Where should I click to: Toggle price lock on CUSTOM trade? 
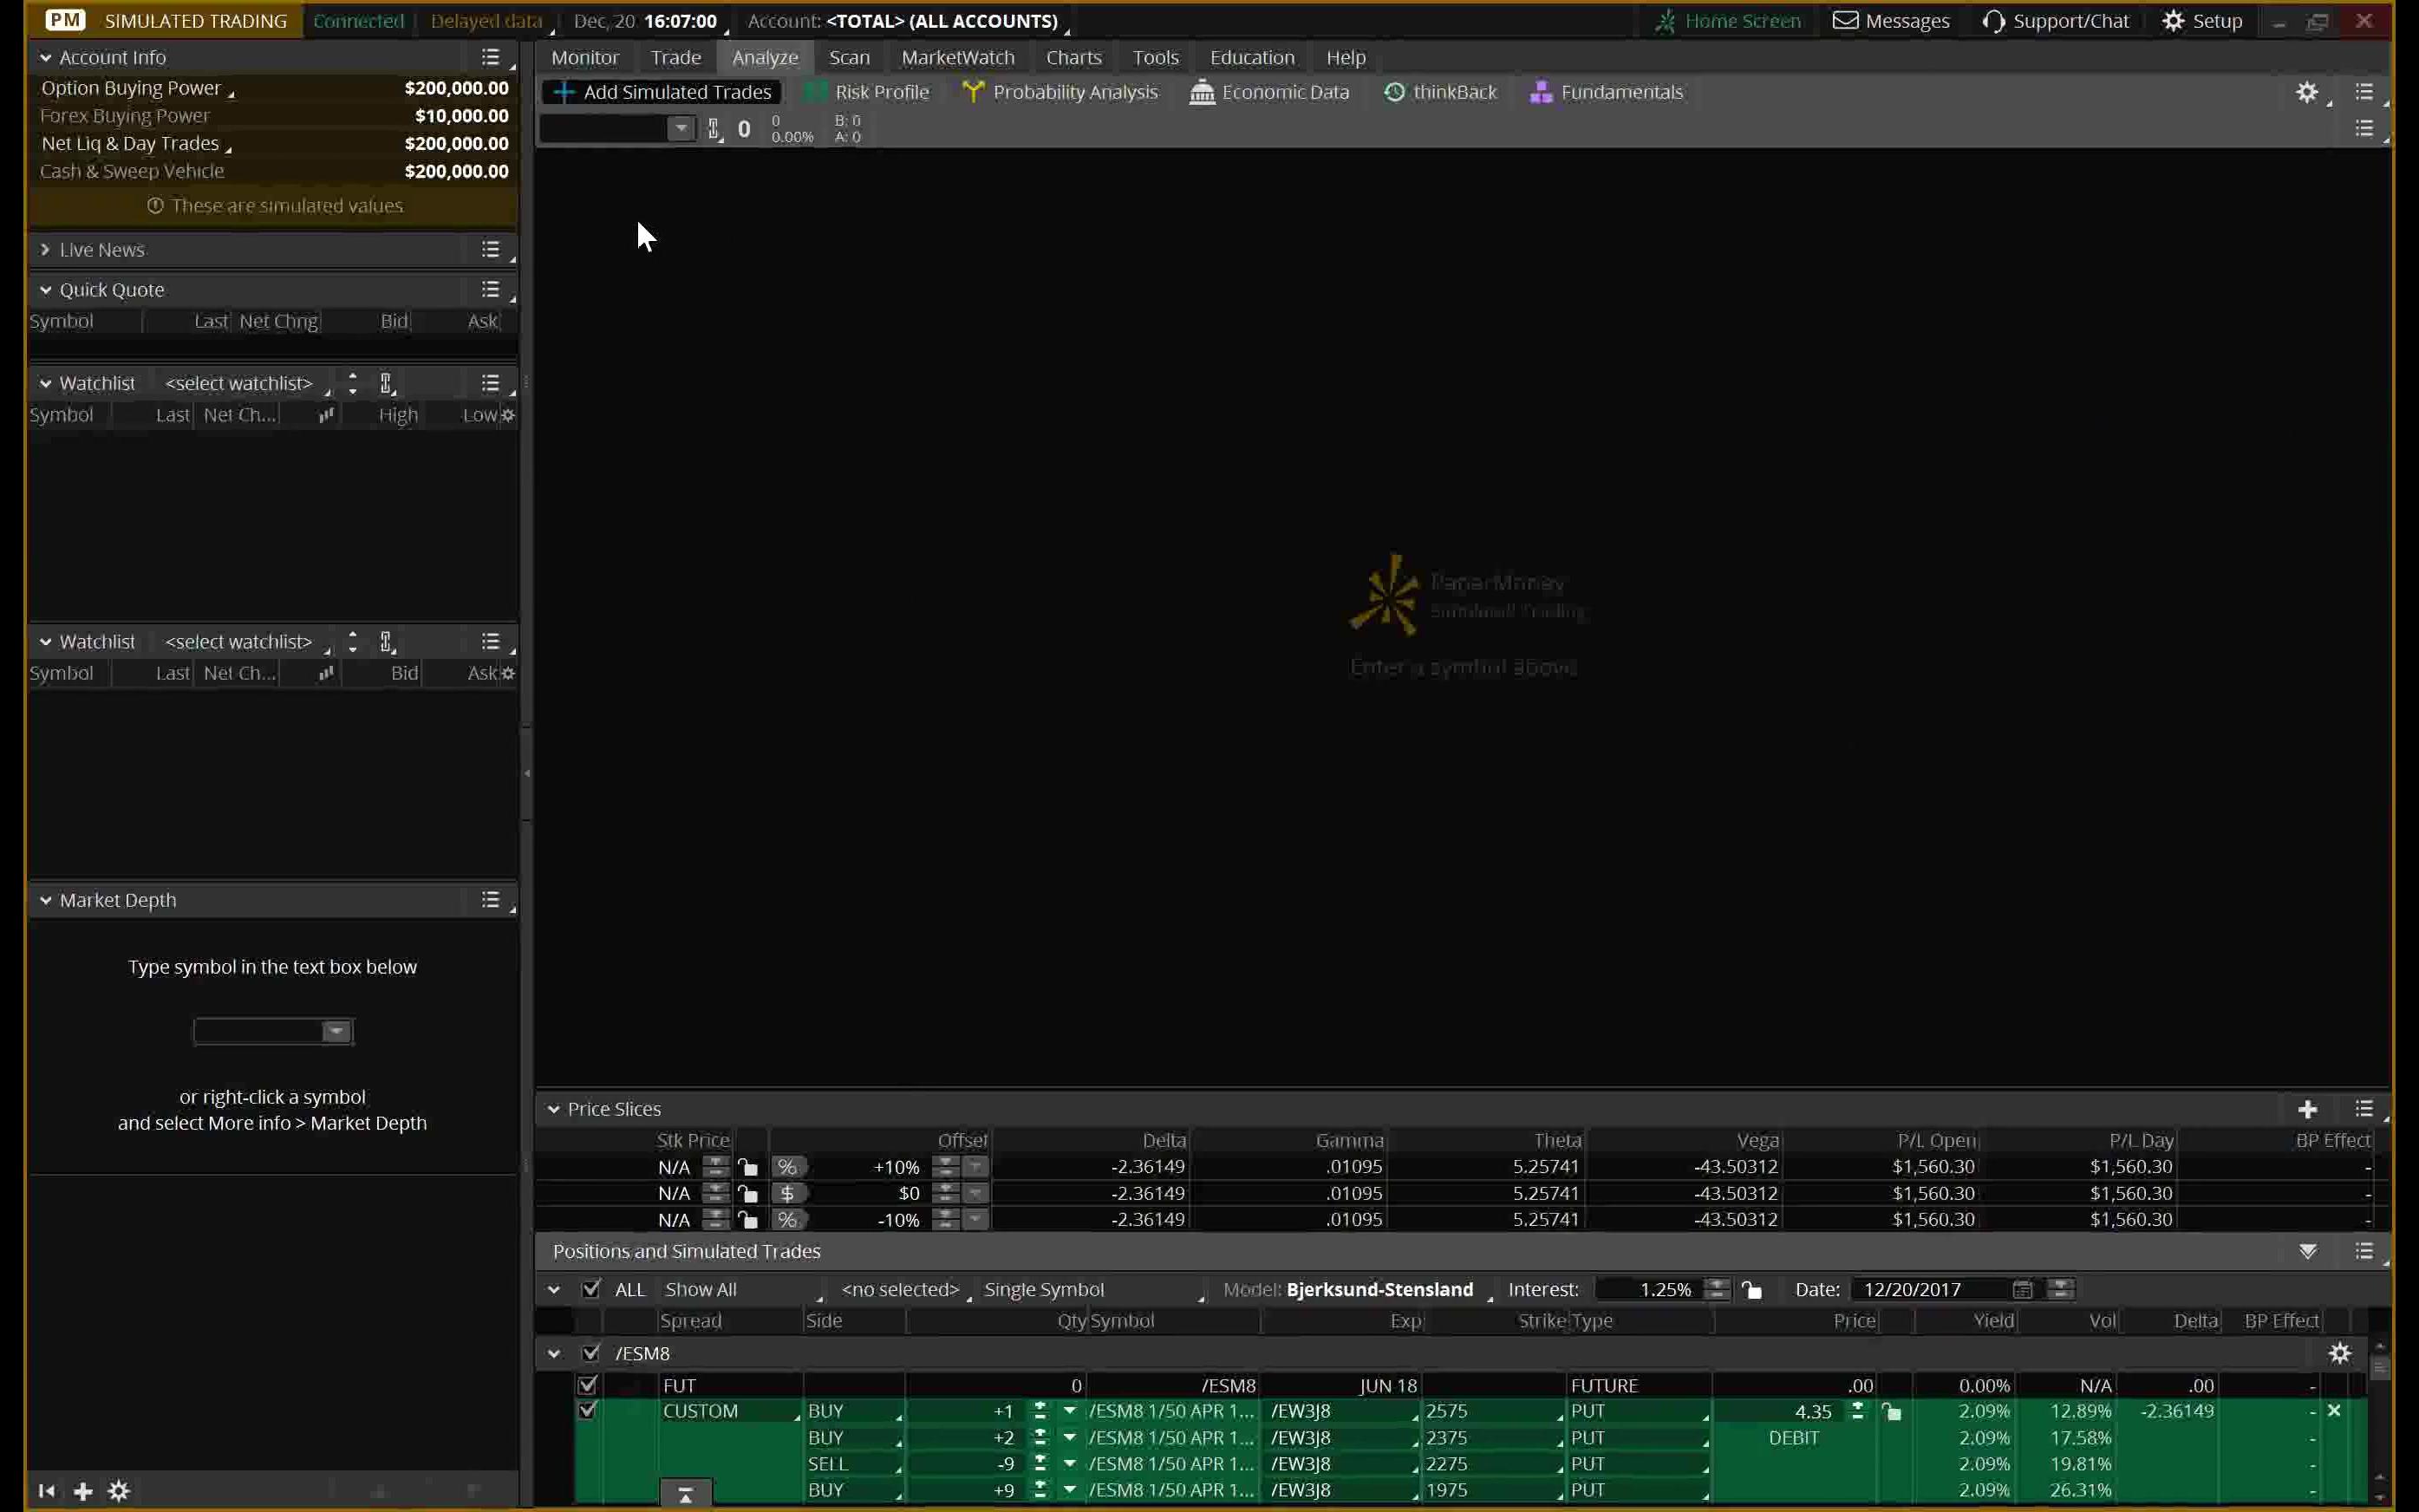(x=1892, y=1412)
